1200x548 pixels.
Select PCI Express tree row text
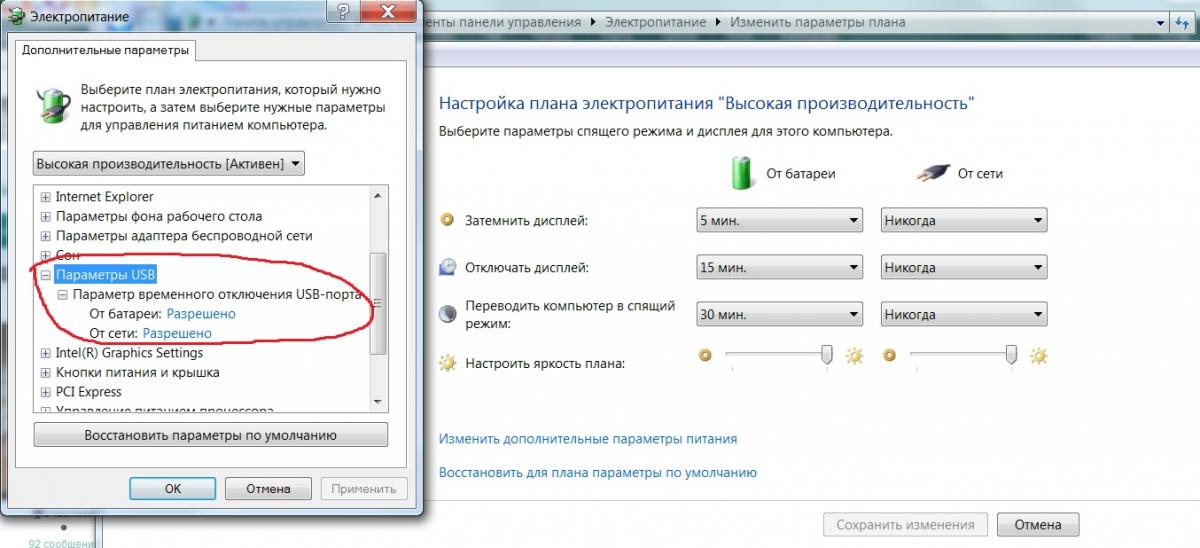click(88, 392)
